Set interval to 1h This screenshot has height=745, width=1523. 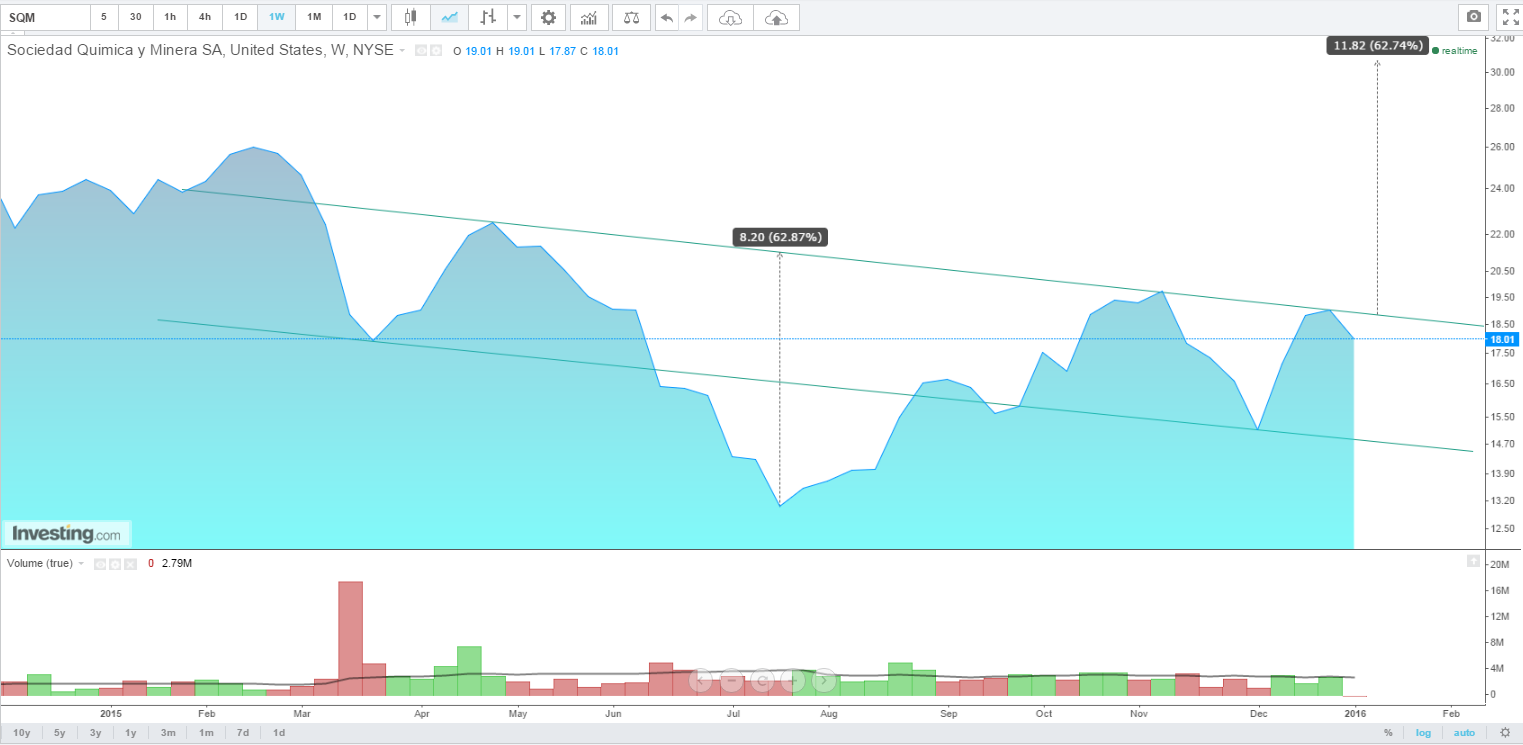[170, 17]
